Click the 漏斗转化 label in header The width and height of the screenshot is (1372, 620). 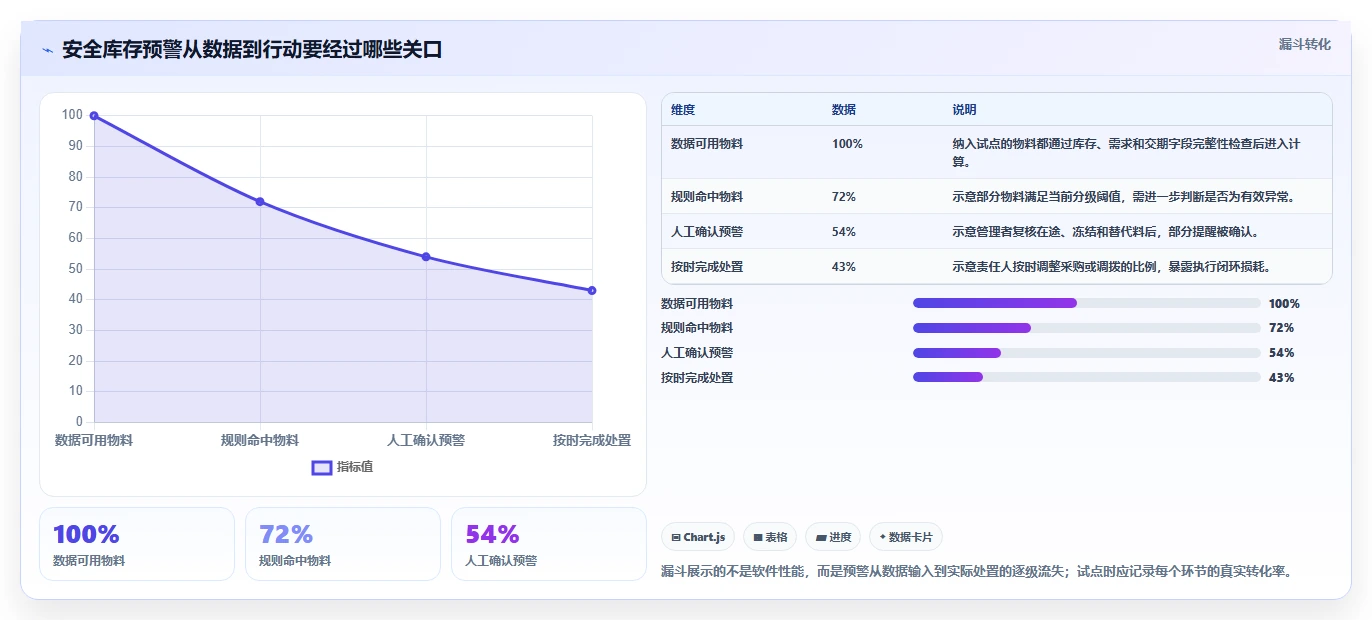[x=1304, y=44]
